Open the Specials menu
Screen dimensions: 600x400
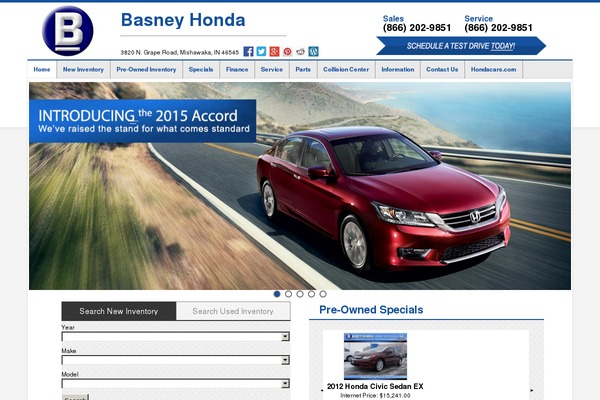201,70
